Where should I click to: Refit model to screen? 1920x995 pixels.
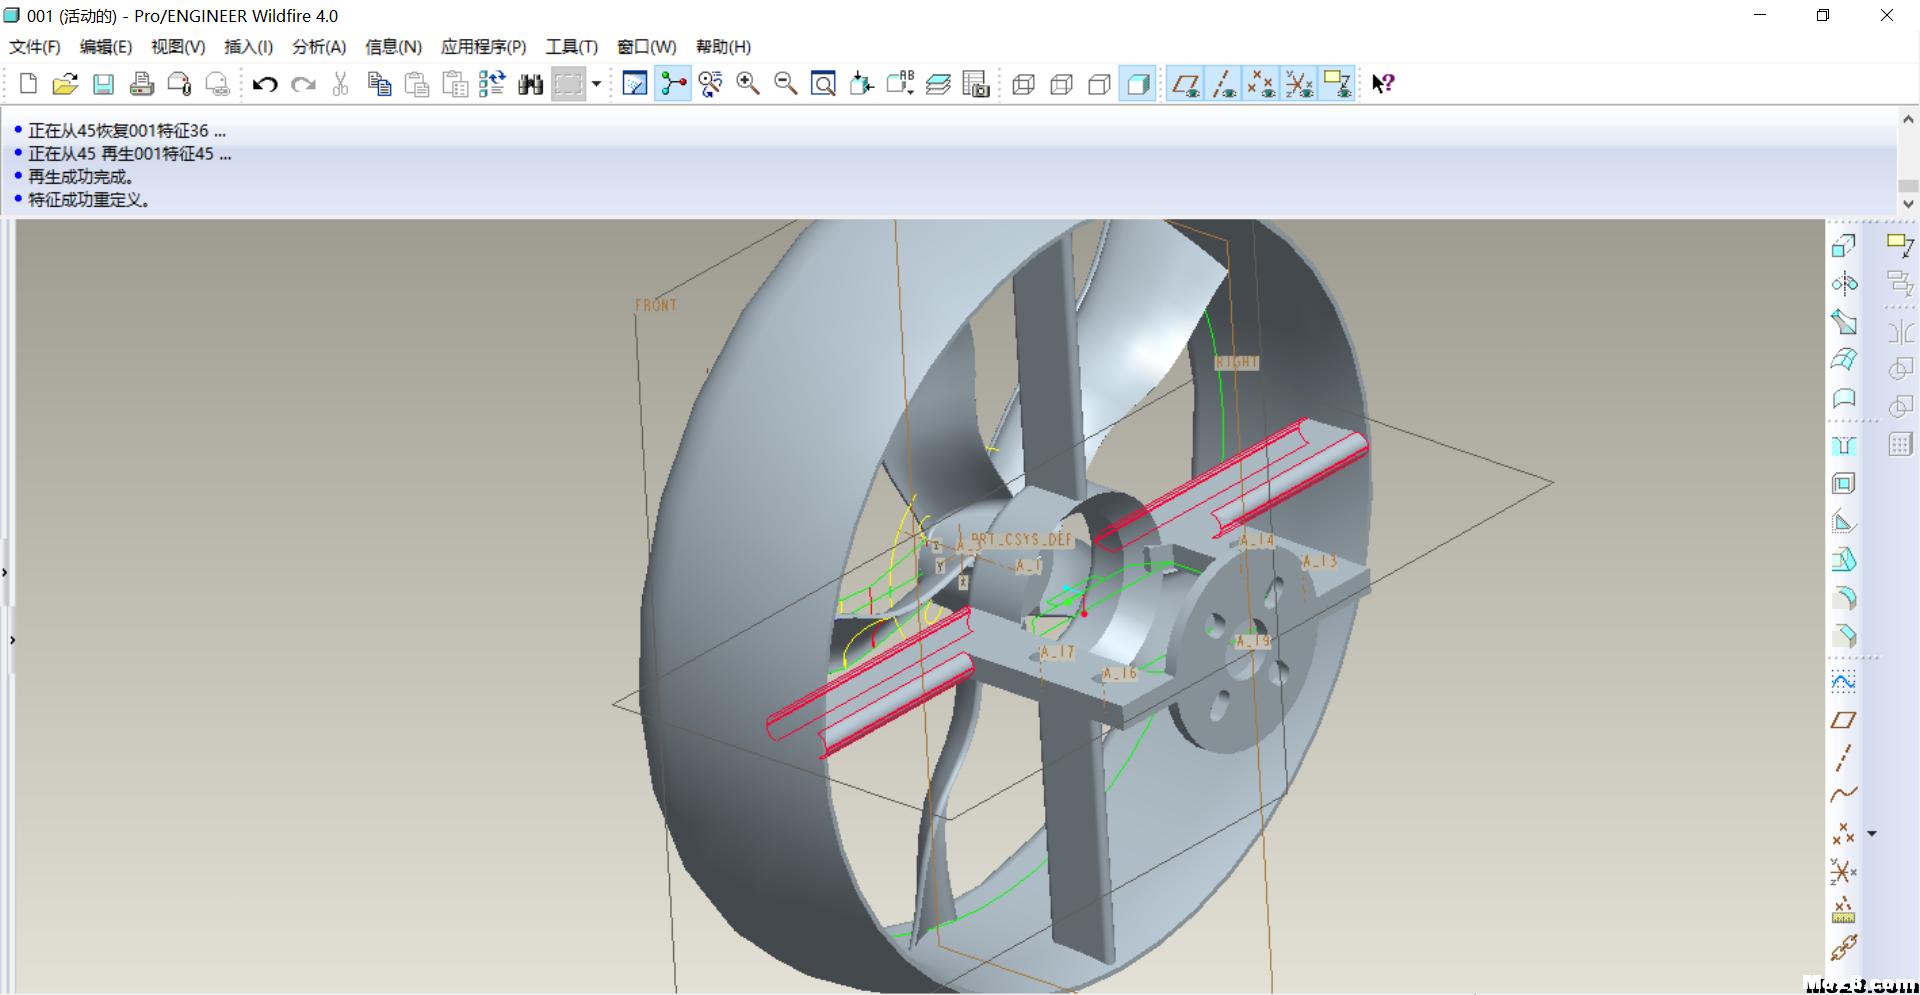pos(823,84)
